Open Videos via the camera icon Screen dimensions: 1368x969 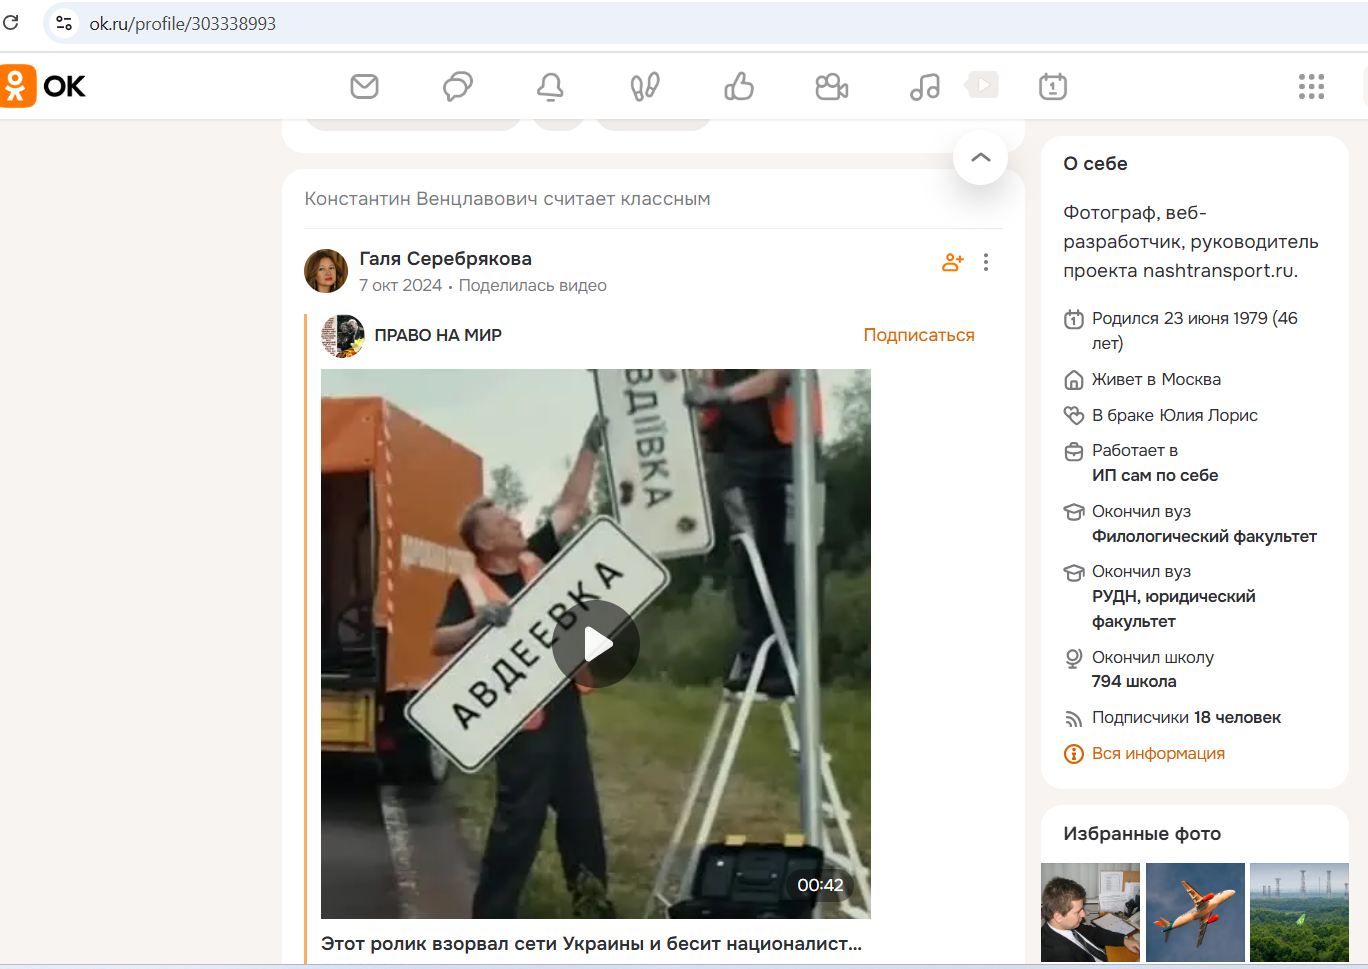click(831, 87)
